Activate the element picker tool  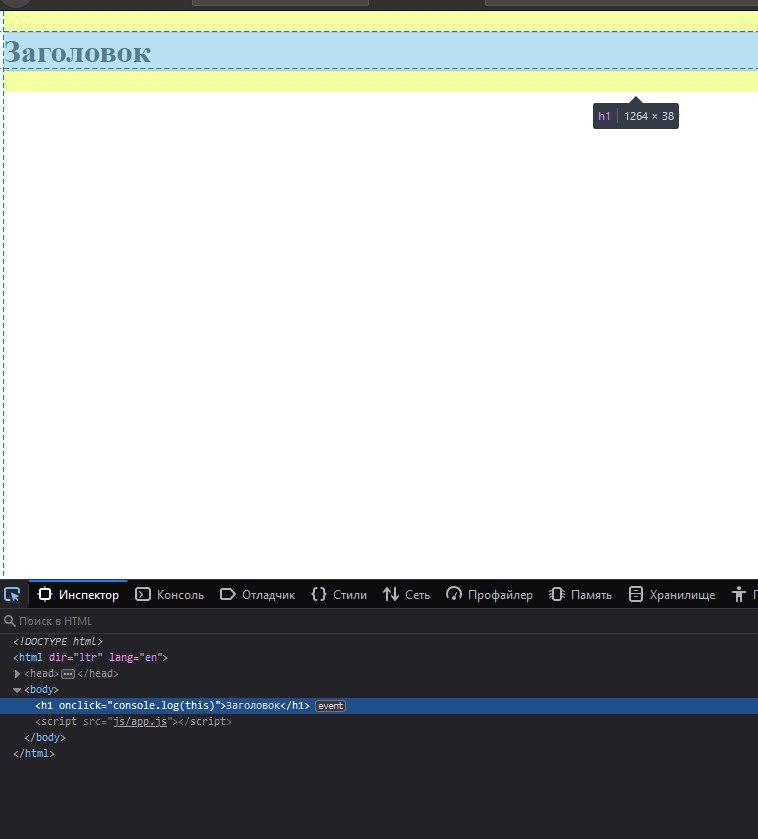(12, 594)
